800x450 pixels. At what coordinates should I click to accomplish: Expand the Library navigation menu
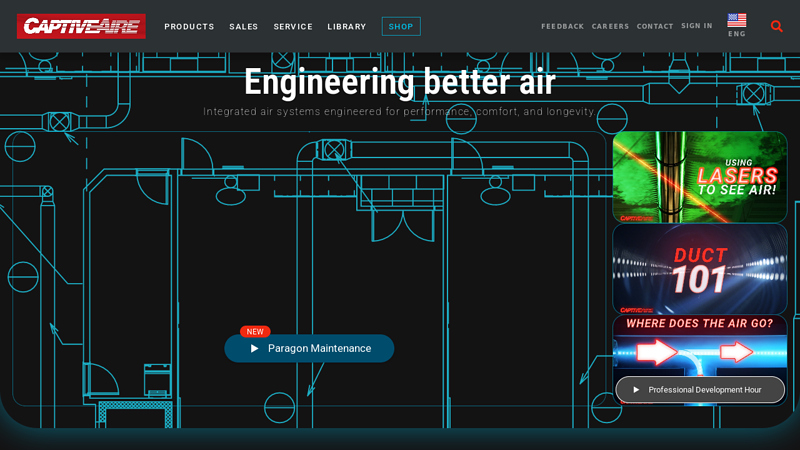(346, 27)
